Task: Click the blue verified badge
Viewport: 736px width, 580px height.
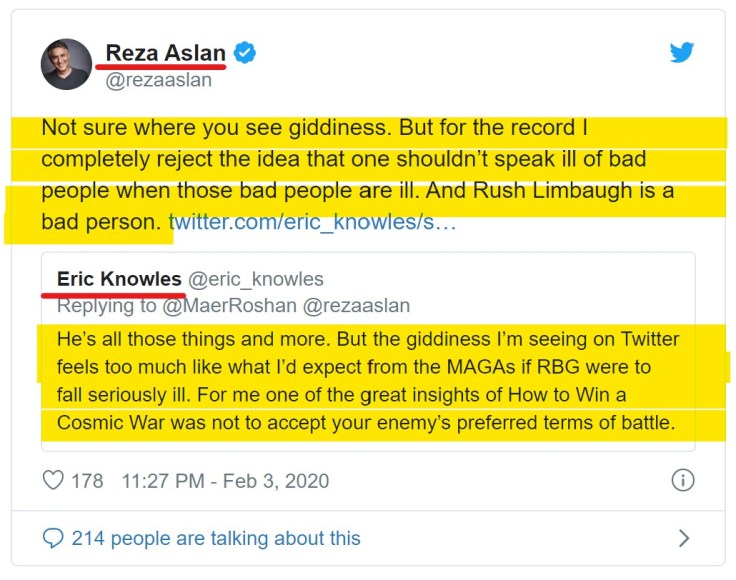Action: [x=244, y=52]
